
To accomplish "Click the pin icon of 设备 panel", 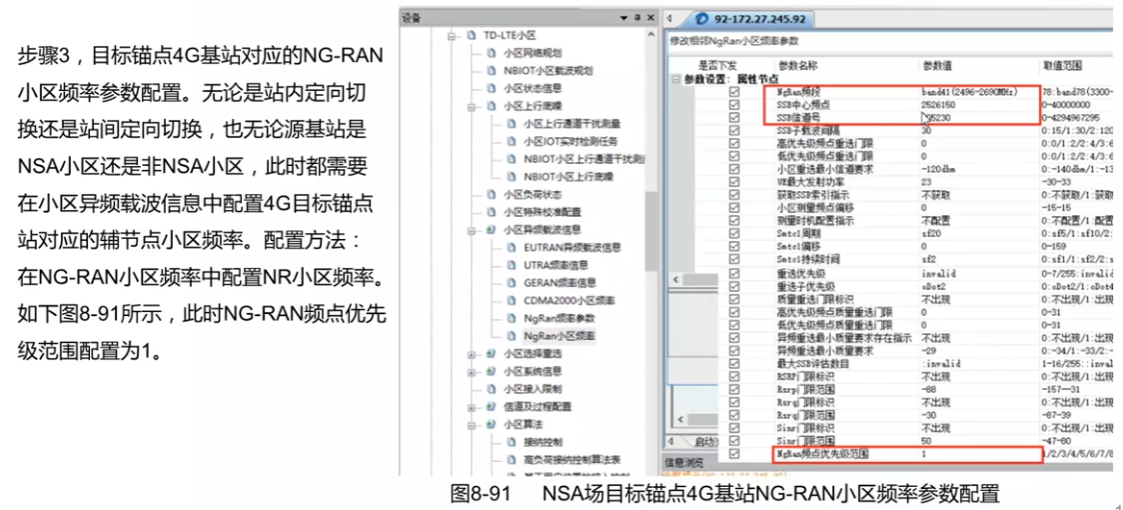I will point(637,18).
